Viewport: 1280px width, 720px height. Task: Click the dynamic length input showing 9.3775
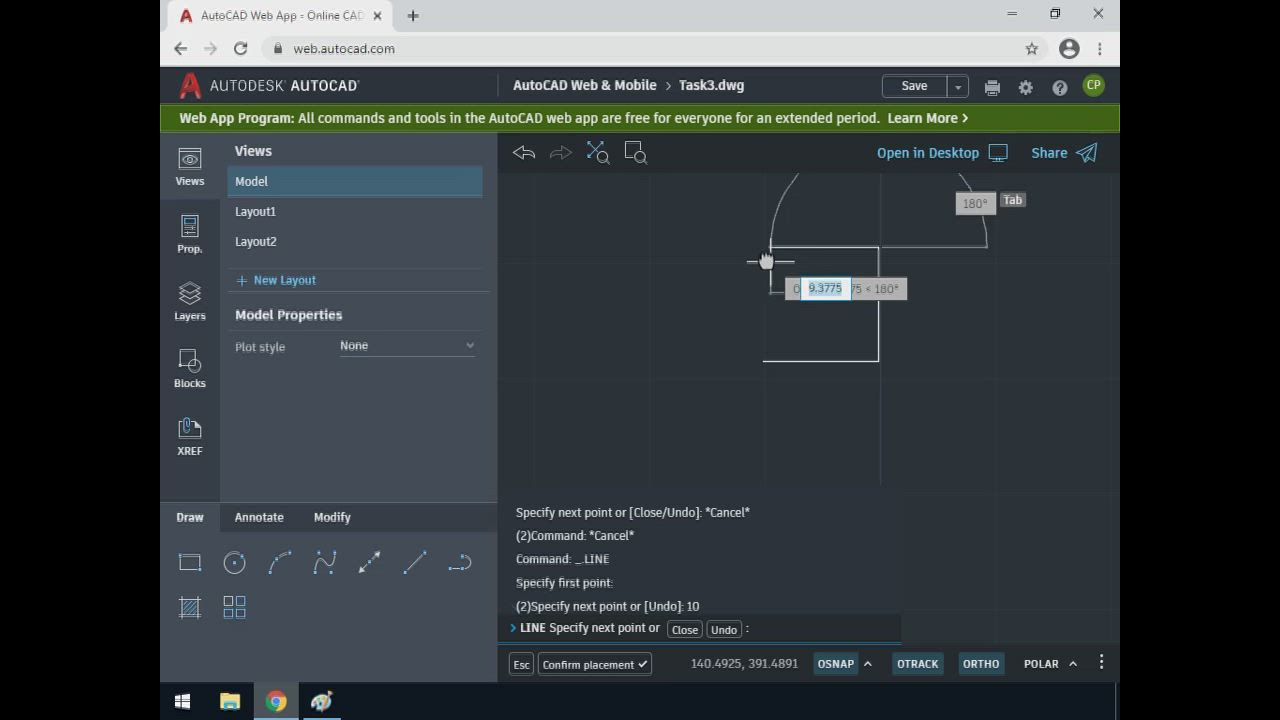tap(825, 289)
